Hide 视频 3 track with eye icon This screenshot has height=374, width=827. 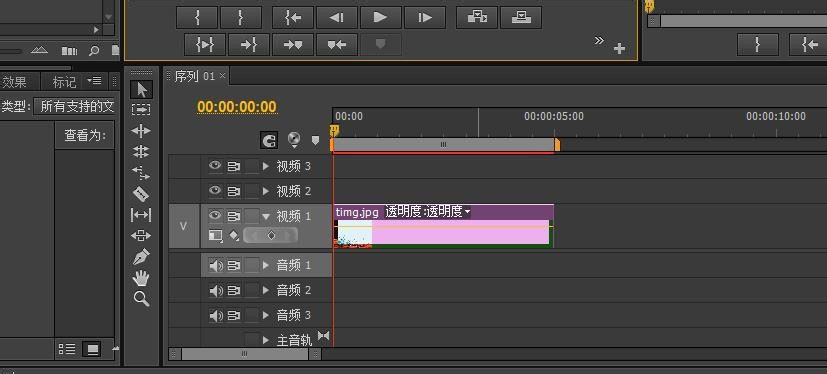pos(215,166)
